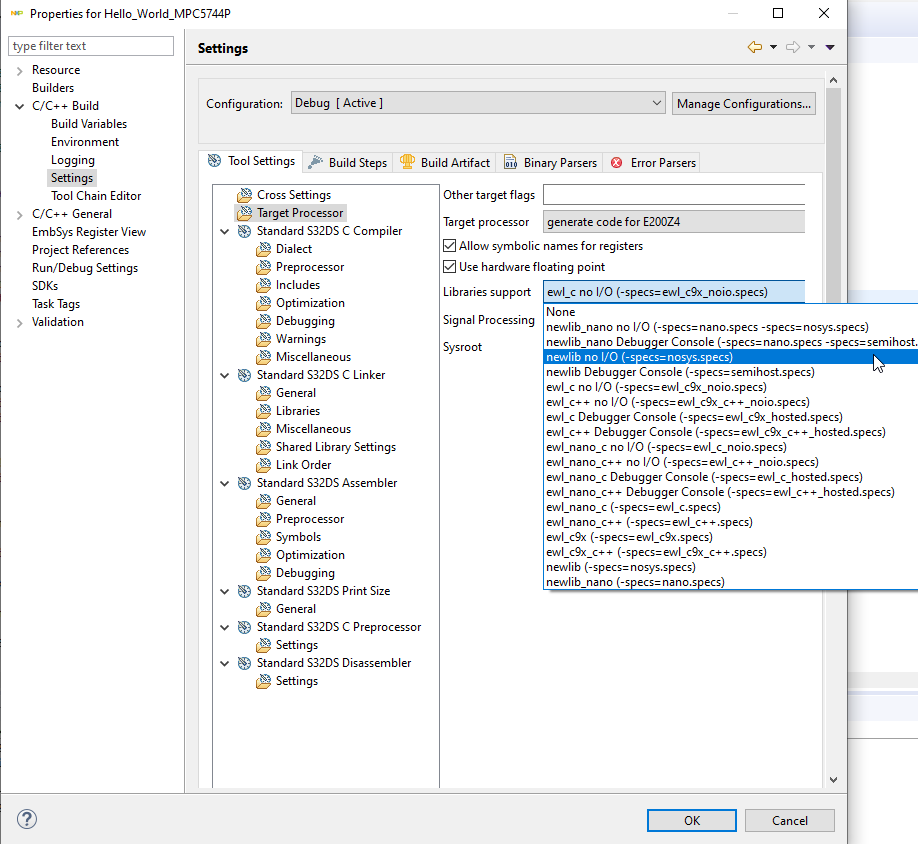
Task: Select Tool Chain Editor in tree
Action: (x=96, y=196)
